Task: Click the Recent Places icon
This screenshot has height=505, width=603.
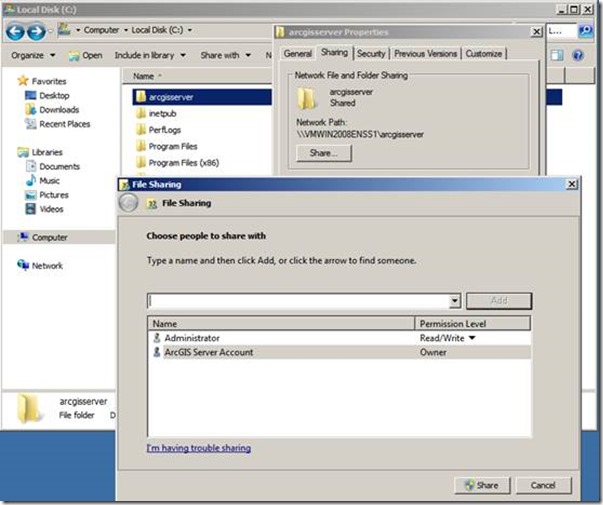Action: point(30,123)
